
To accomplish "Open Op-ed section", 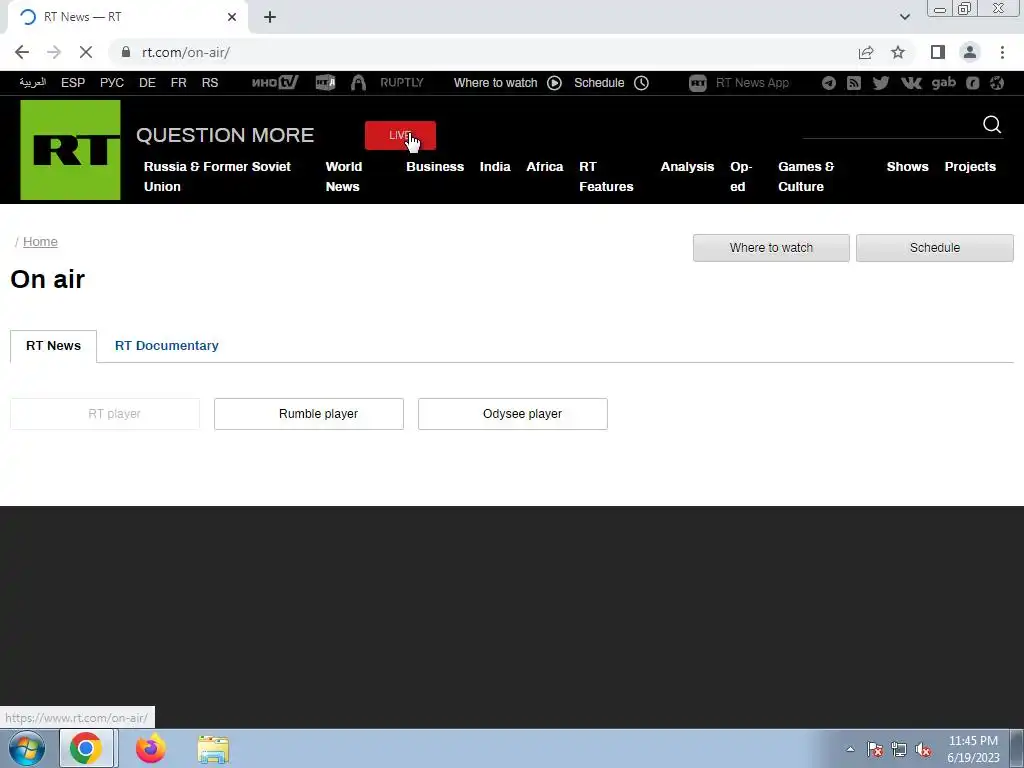I will [741, 176].
